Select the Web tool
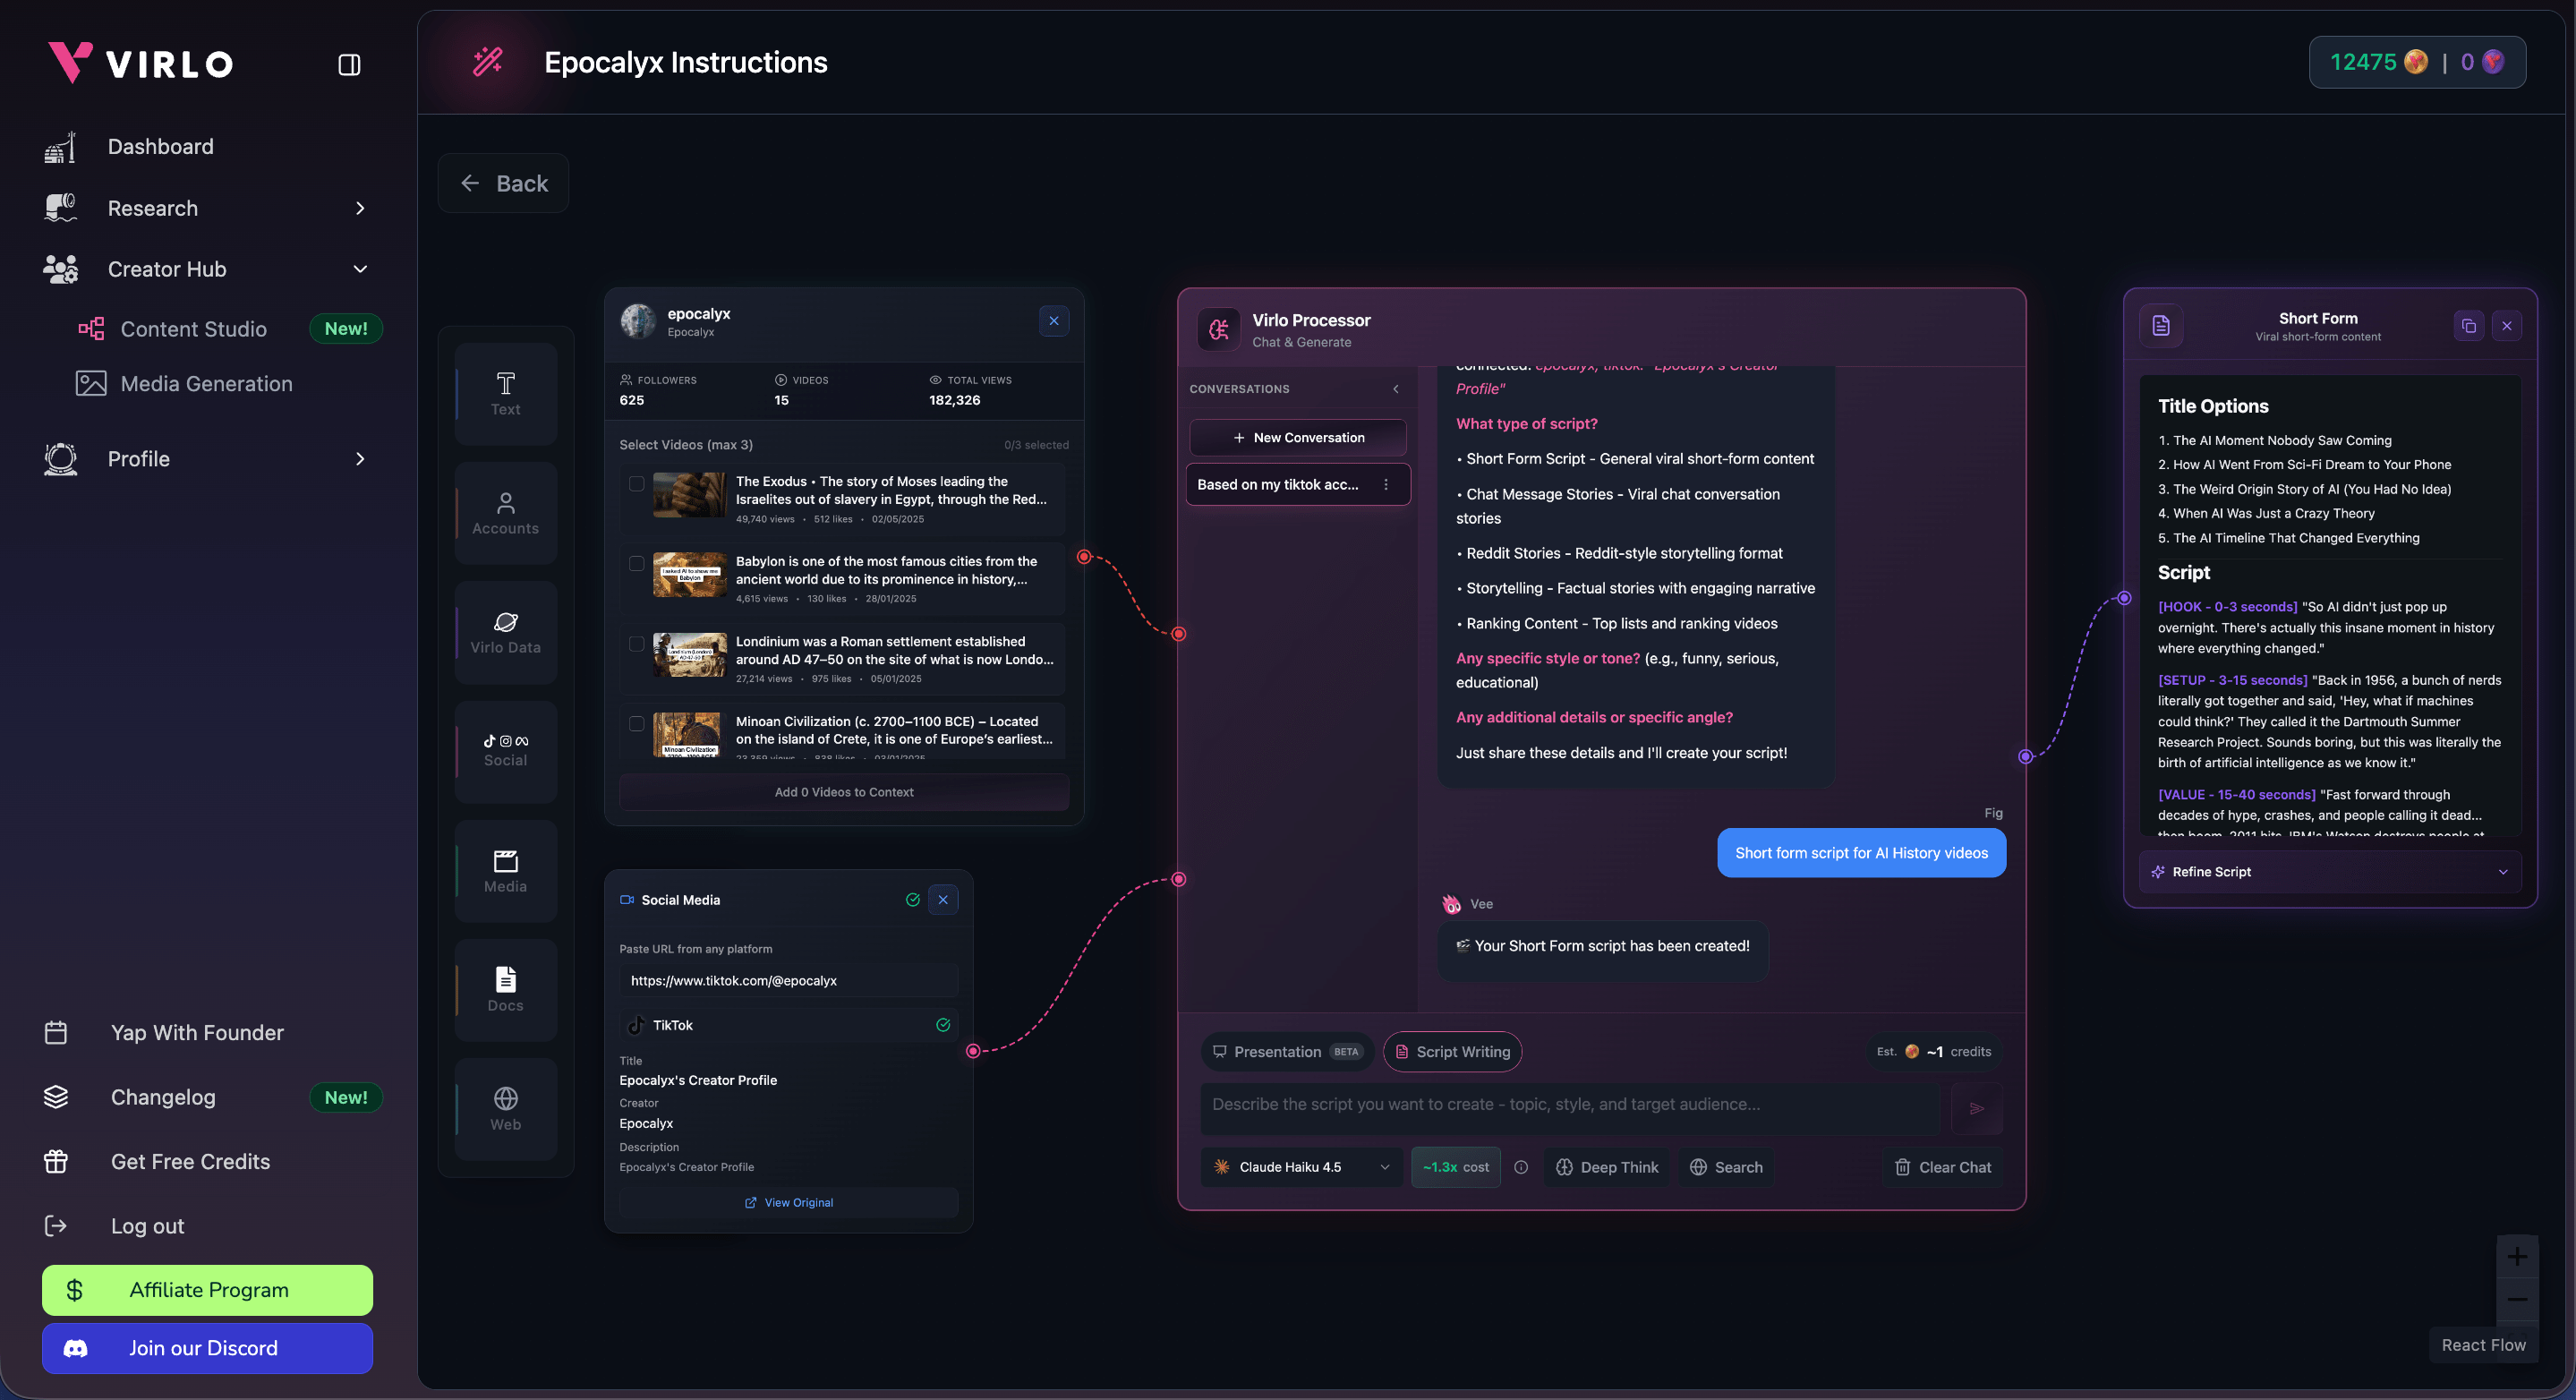2576x1400 pixels. click(505, 1108)
